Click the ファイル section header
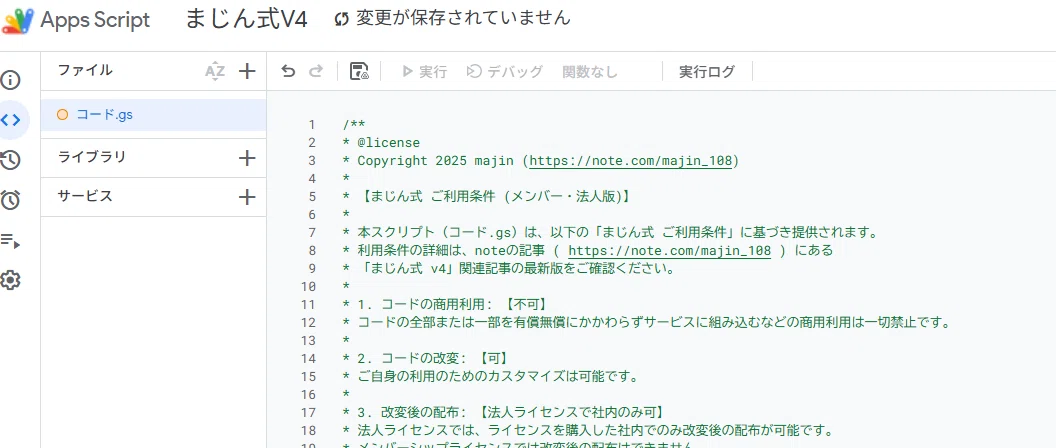The width and height of the screenshot is (1056, 448). point(85,70)
